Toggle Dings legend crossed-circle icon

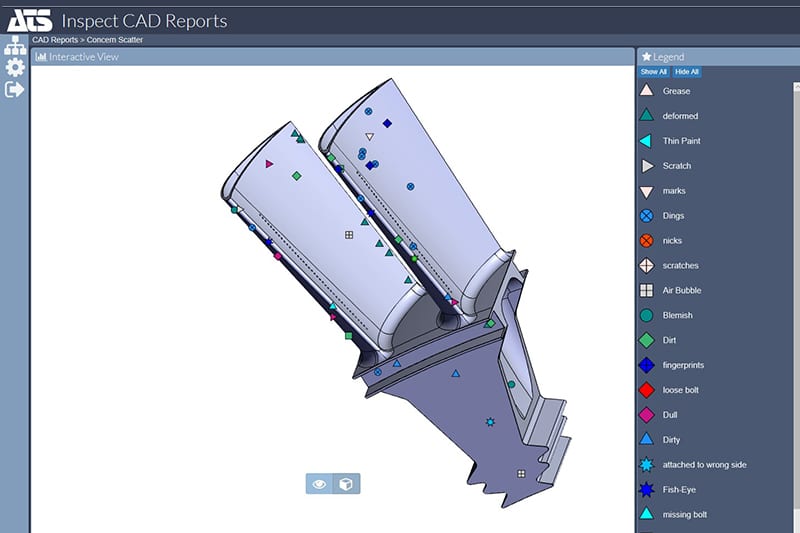(x=646, y=216)
